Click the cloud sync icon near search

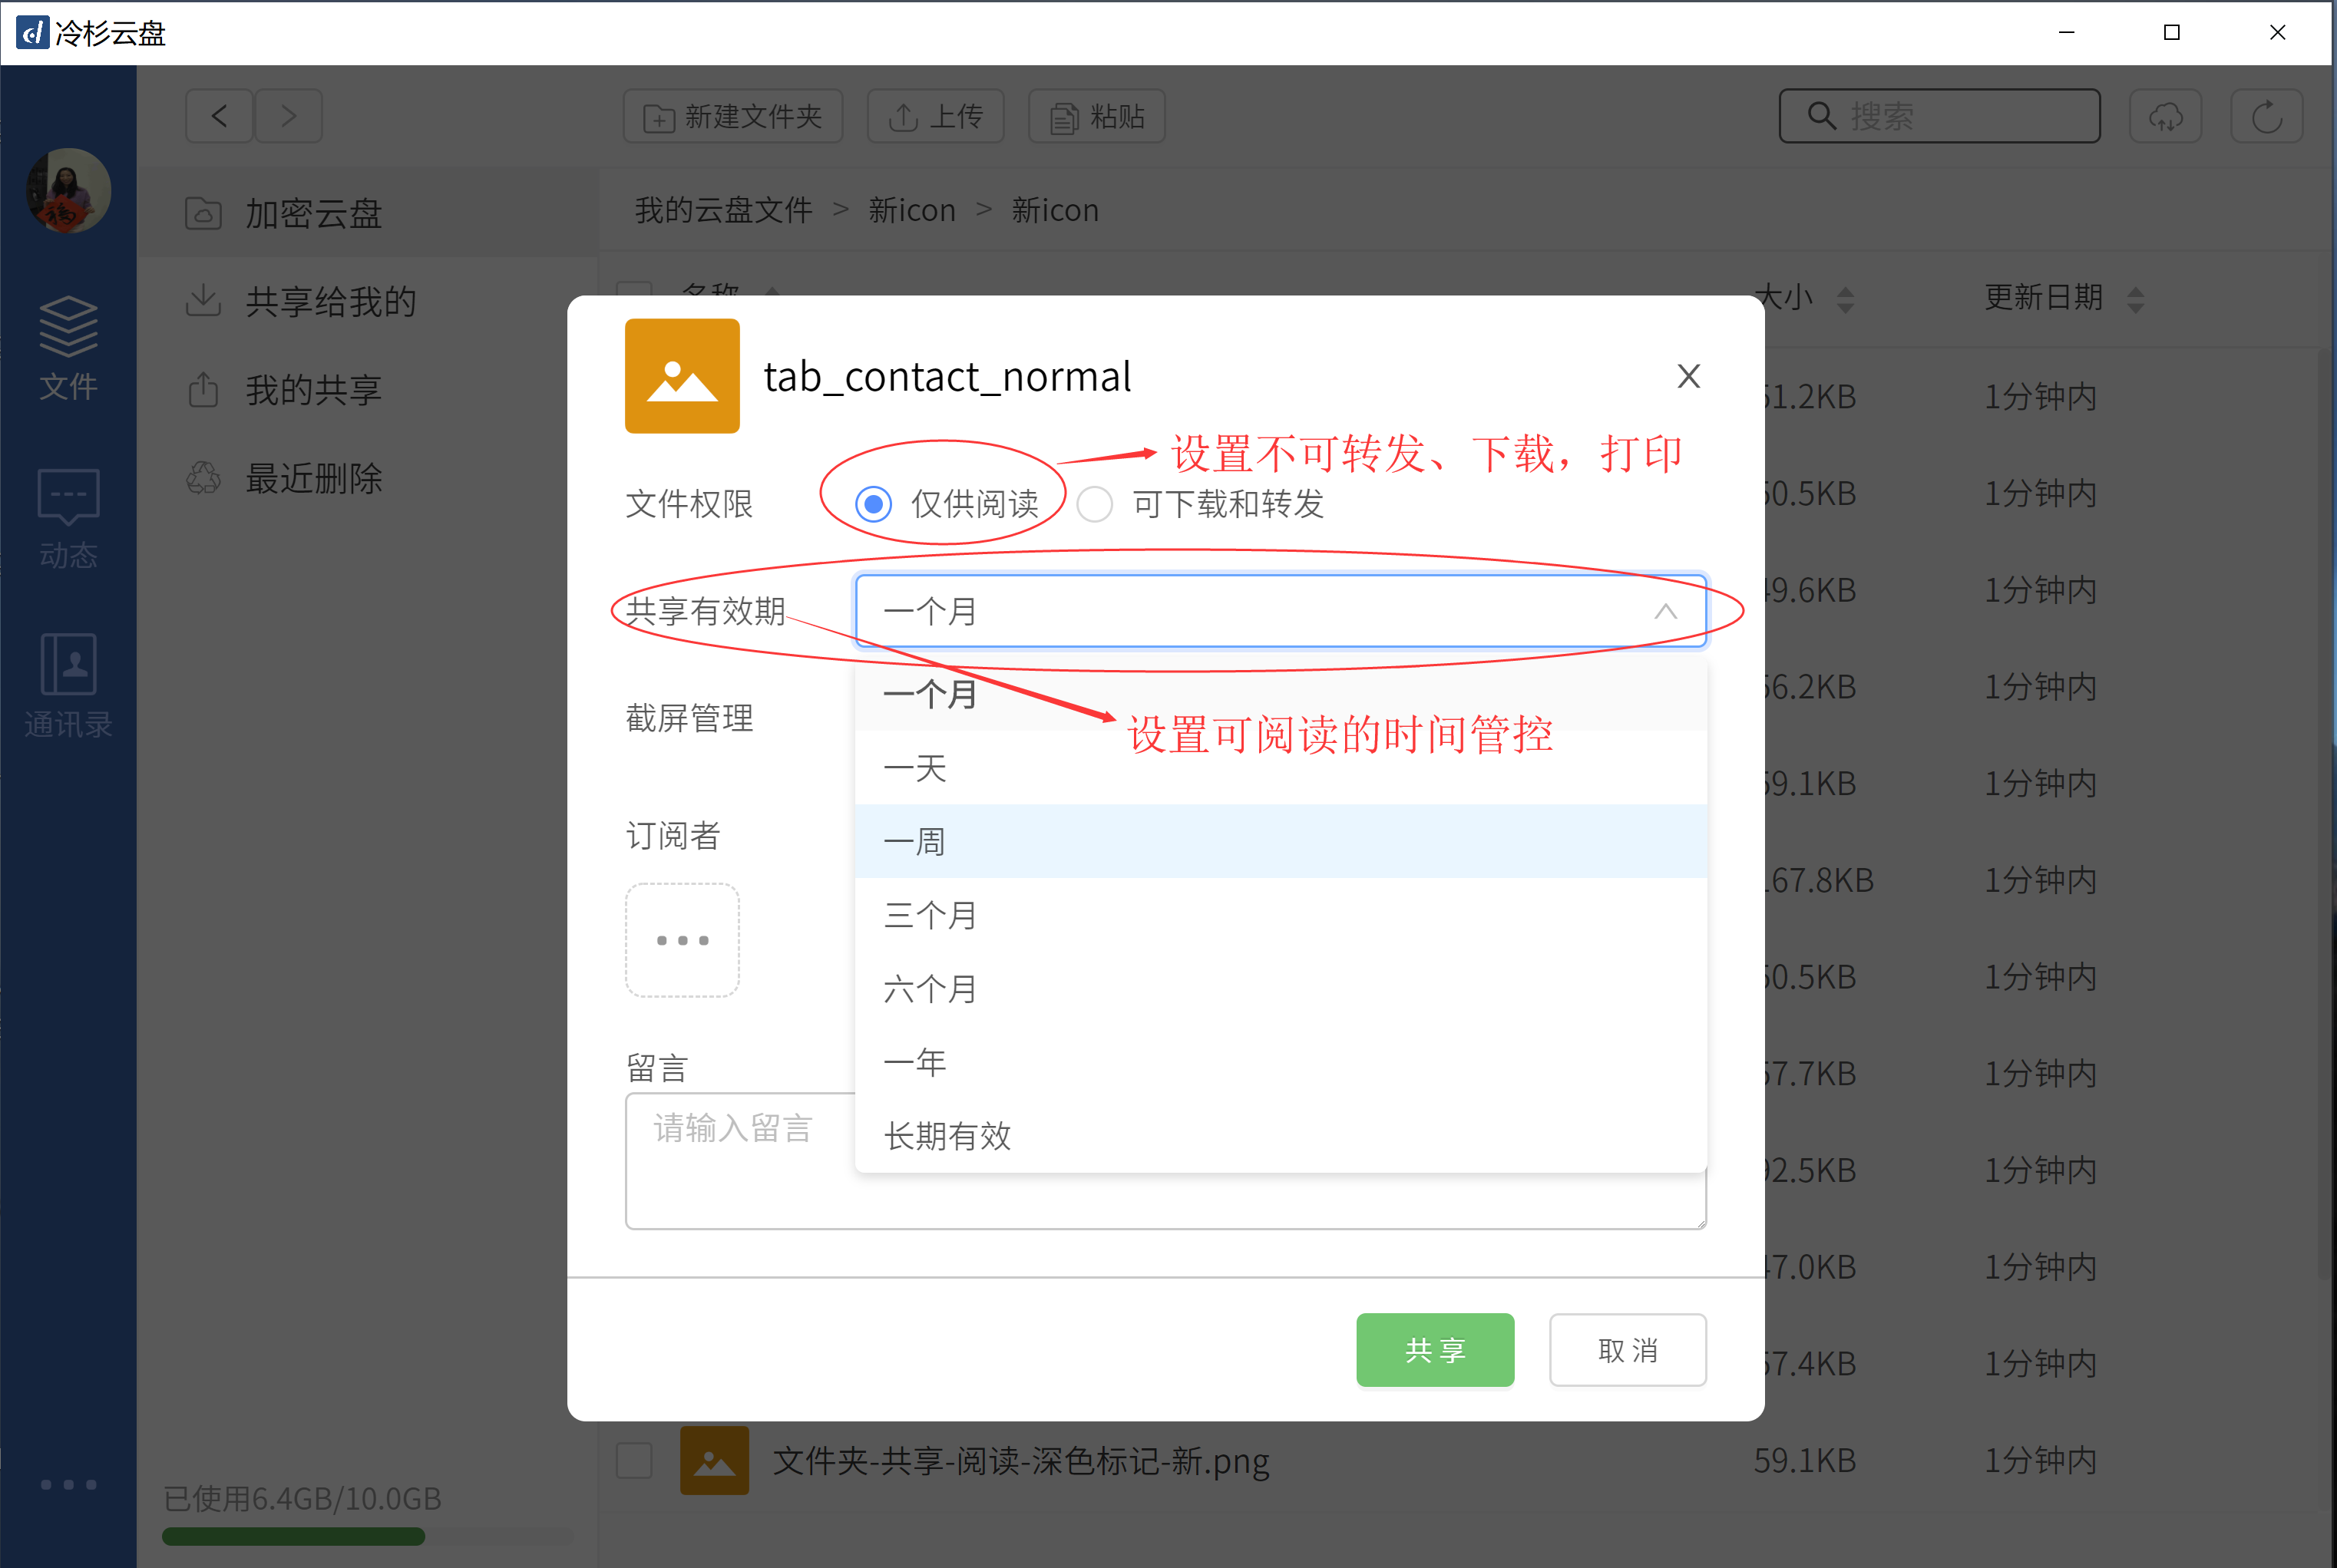[x=2164, y=116]
